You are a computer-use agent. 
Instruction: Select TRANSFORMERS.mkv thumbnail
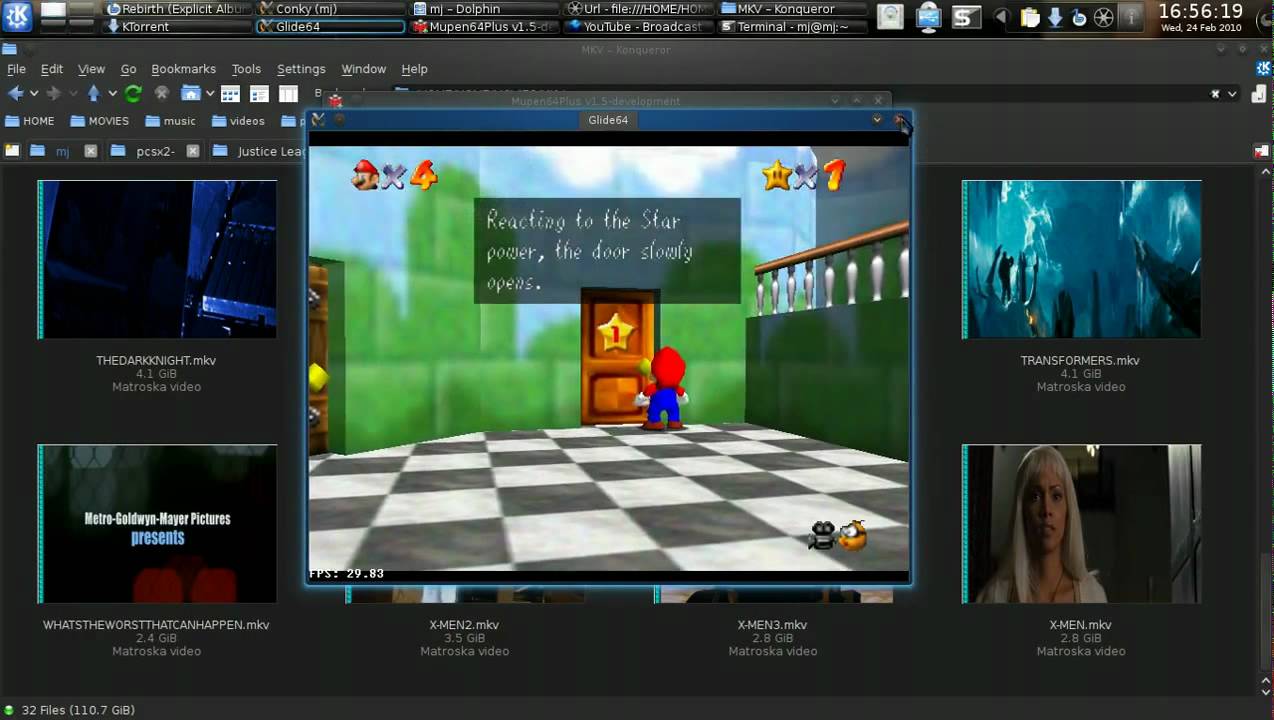[x=1081, y=259]
